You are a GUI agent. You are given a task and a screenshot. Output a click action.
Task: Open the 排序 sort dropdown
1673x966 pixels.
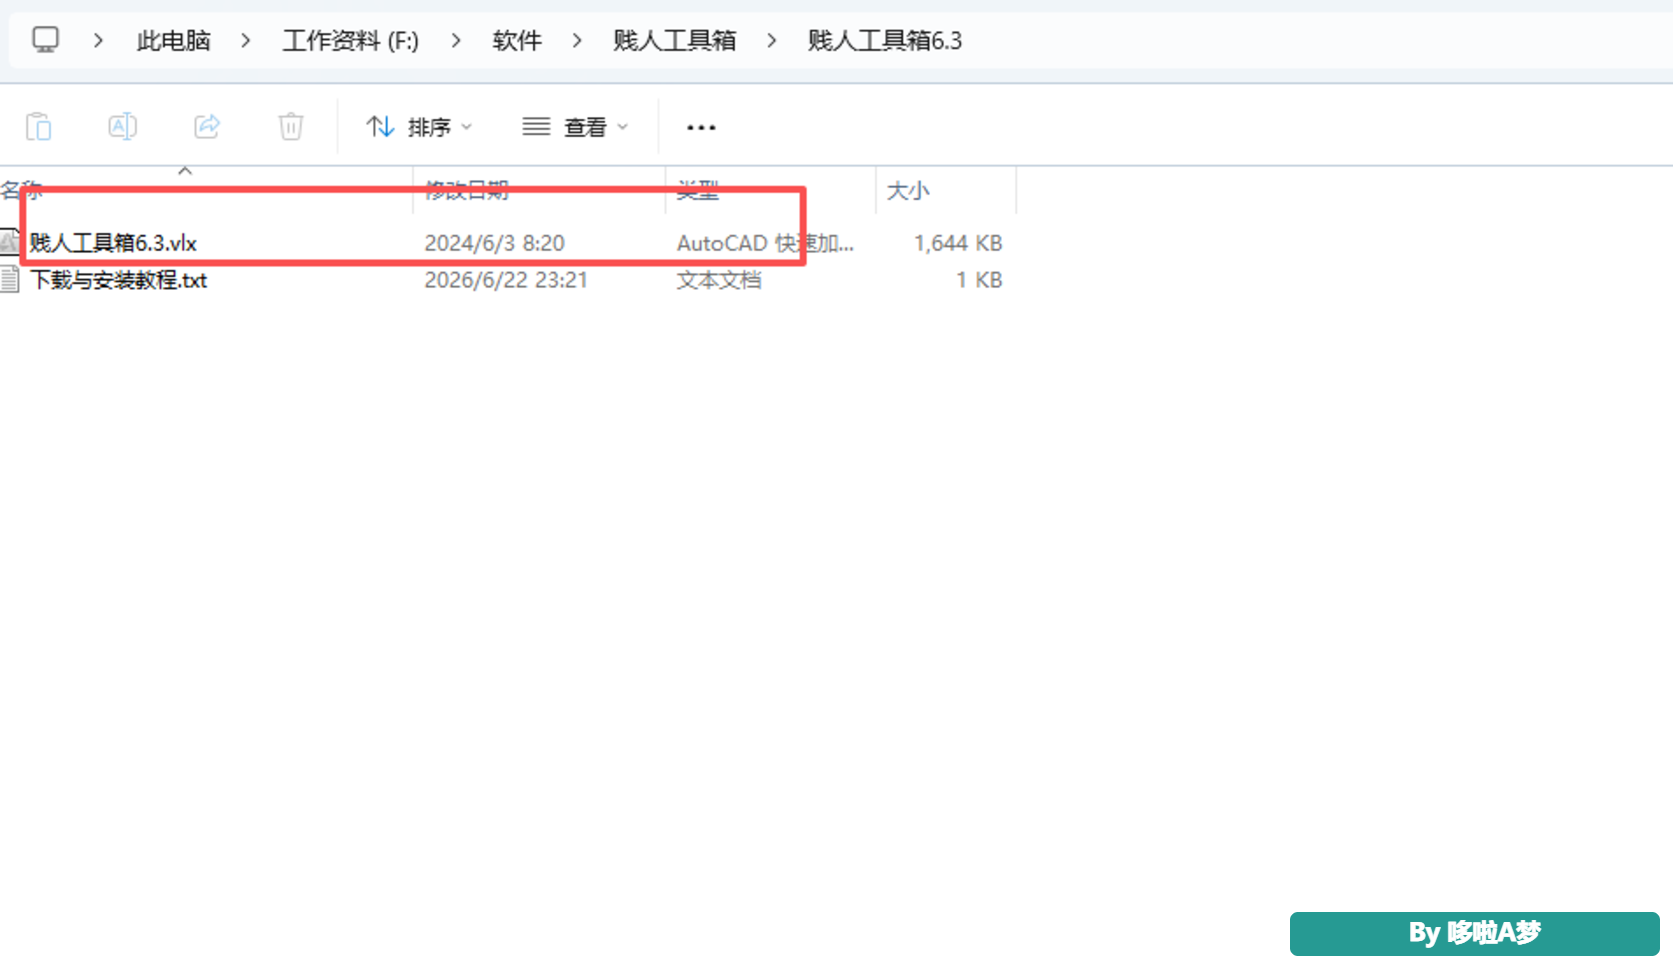(419, 127)
